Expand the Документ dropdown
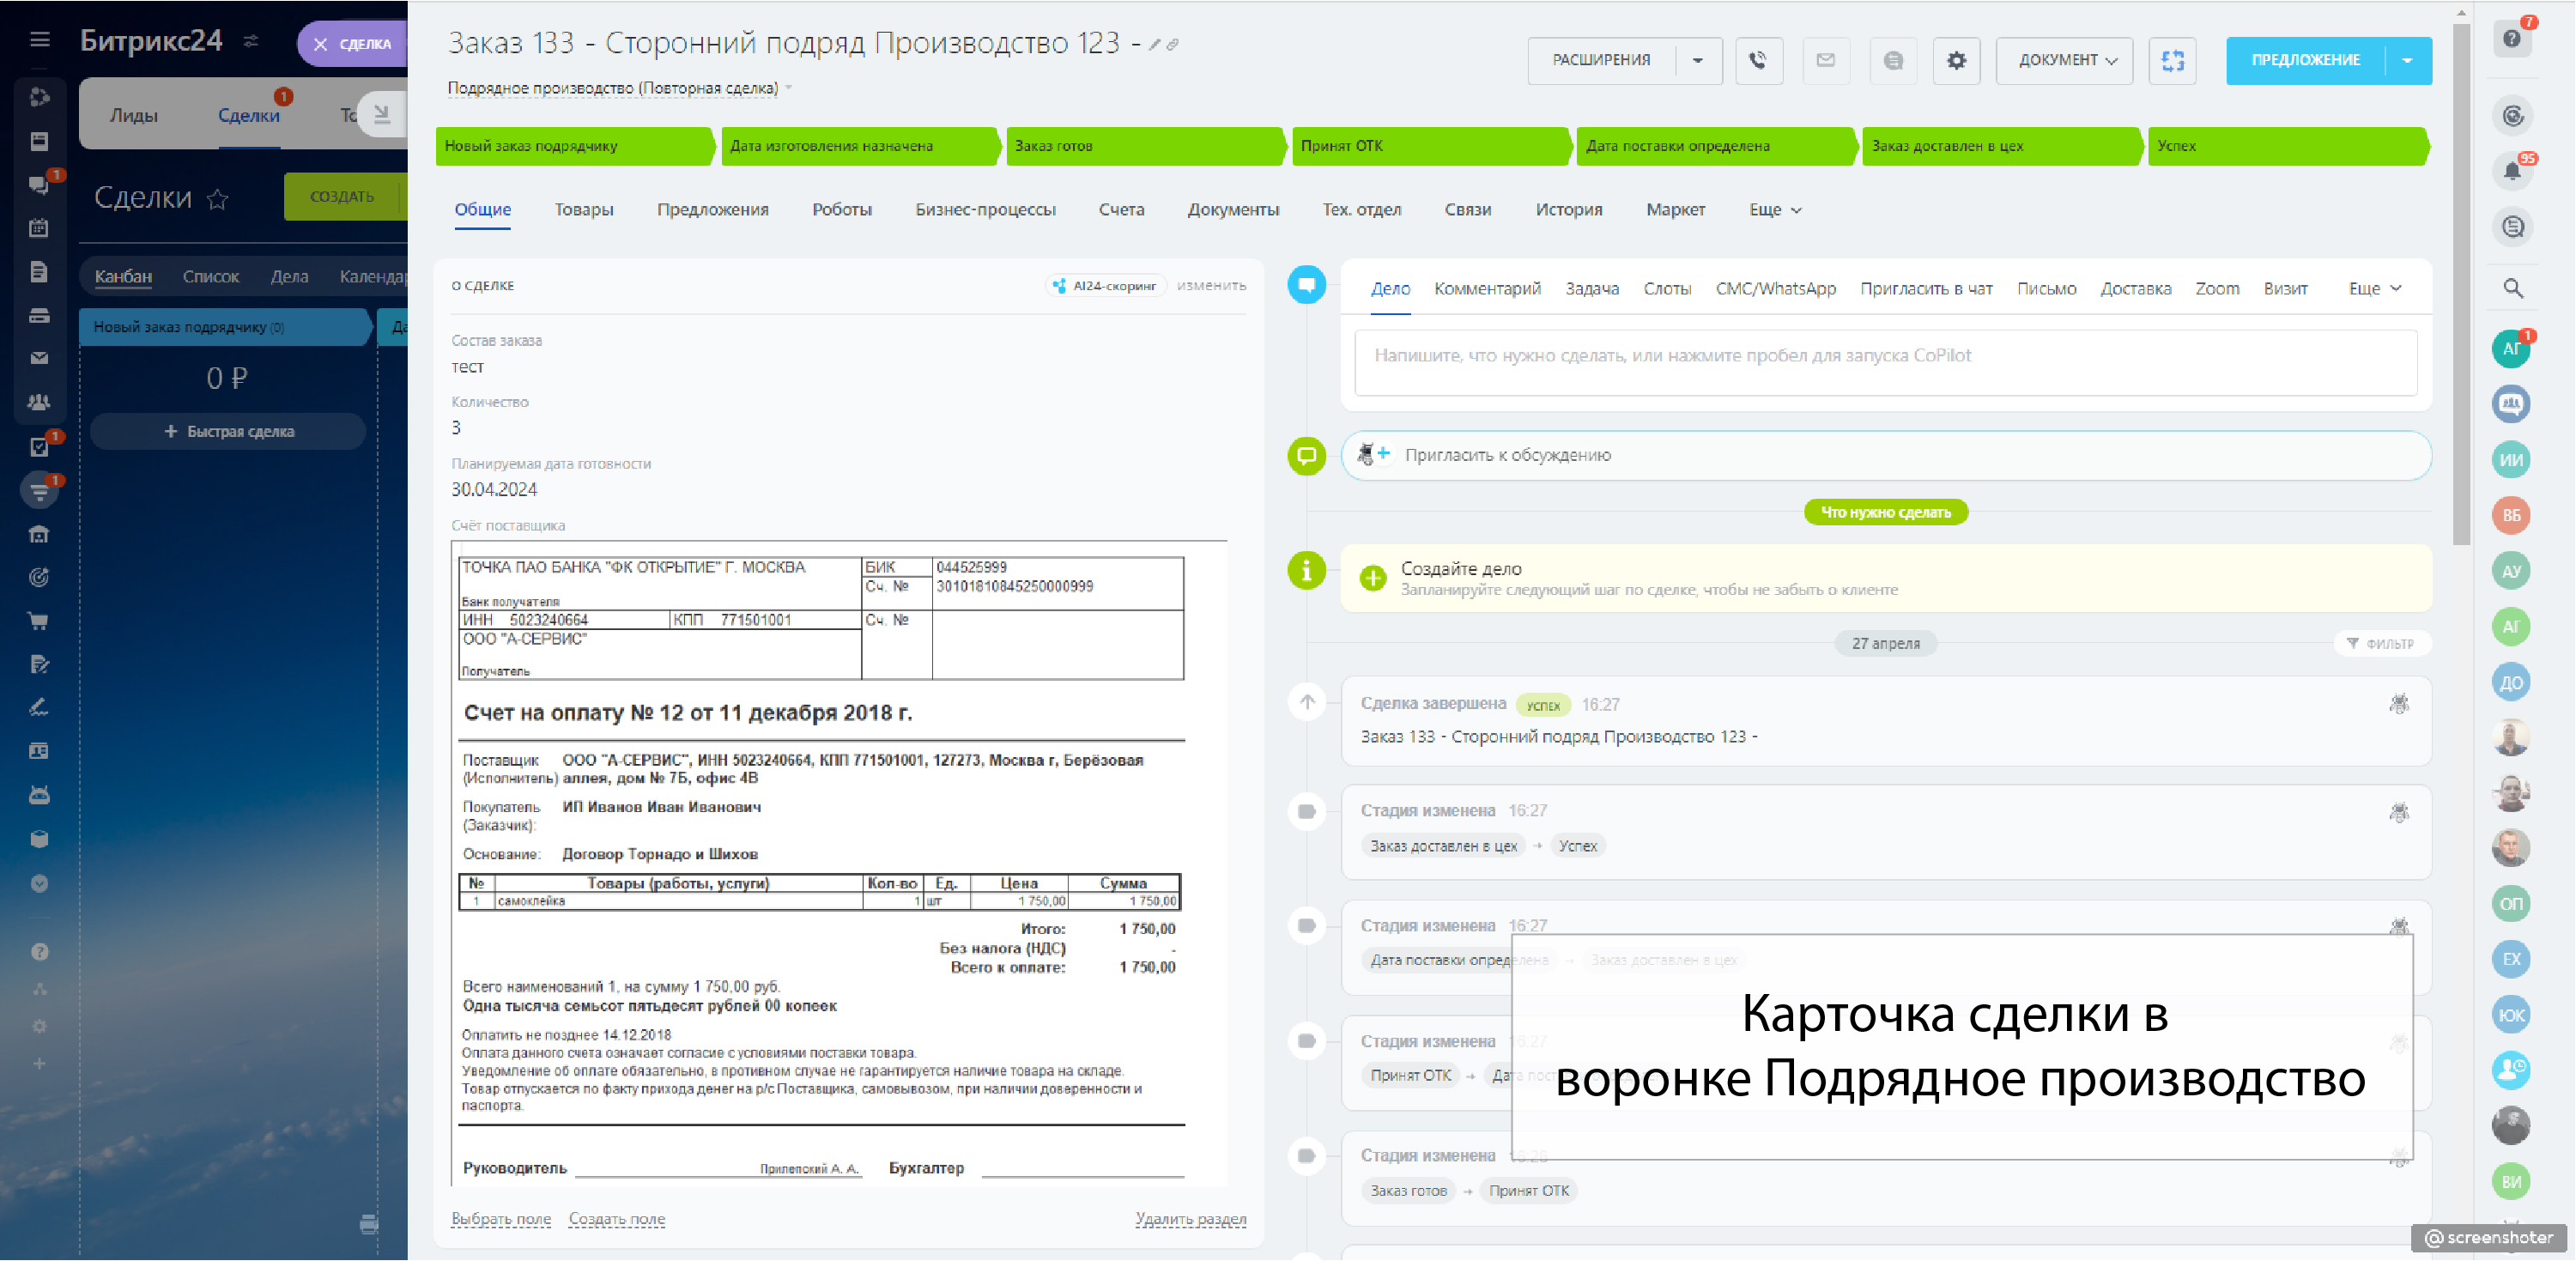 pyautogui.click(x=2066, y=60)
